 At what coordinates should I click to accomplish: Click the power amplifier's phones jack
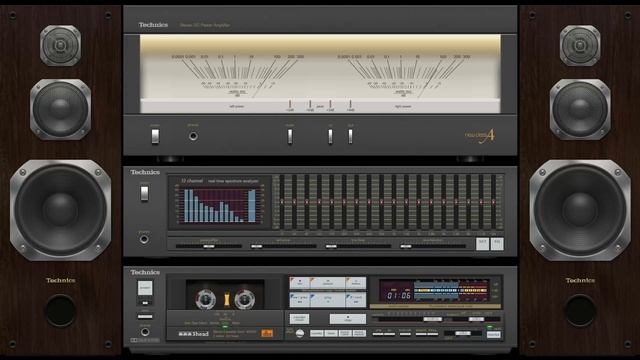pyautogui.click(x=193, y=136)
